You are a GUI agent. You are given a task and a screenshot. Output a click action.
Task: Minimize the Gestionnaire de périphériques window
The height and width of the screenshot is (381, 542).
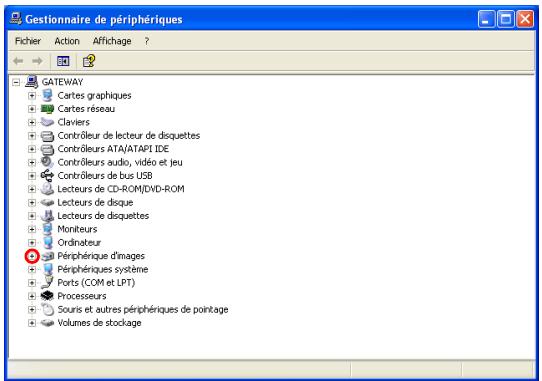[486, 19]
